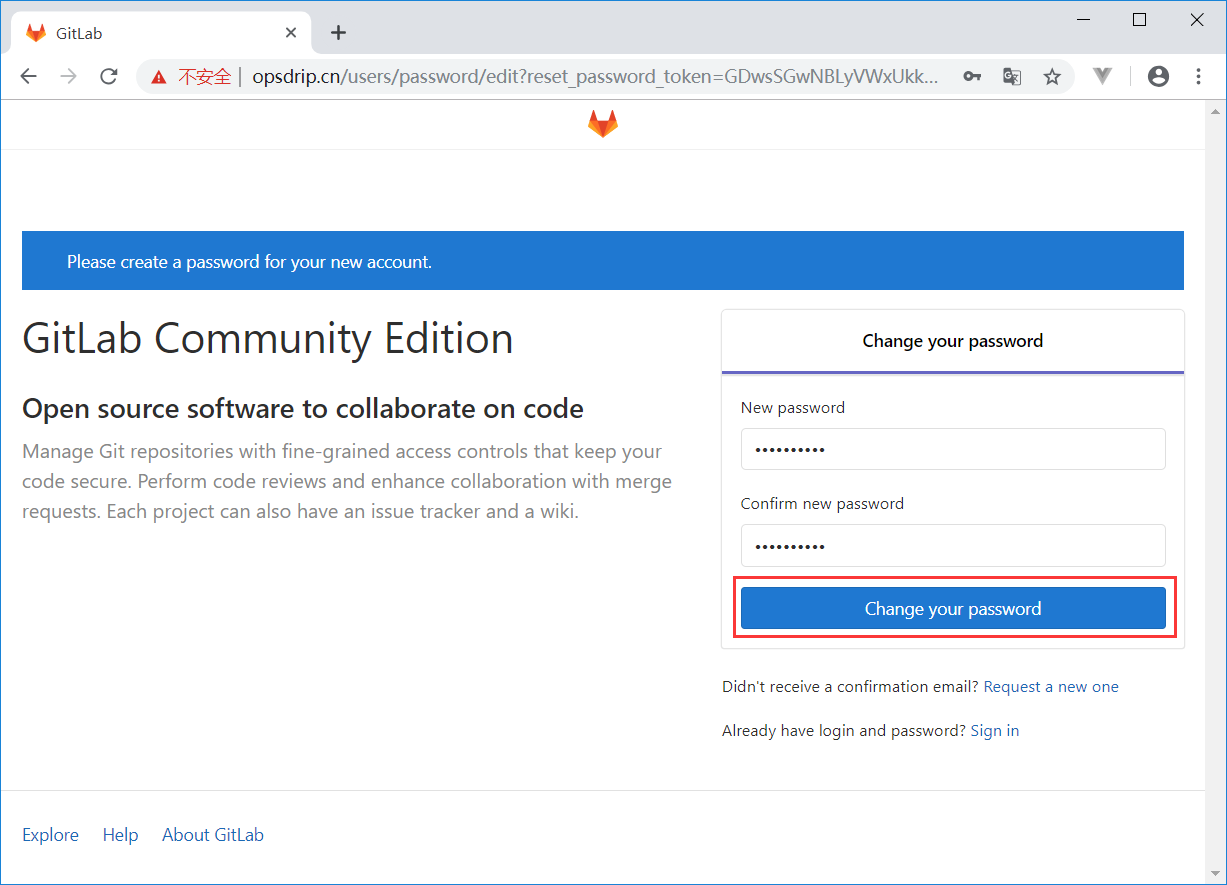Focus the Confirm new password field

[953, 546]
